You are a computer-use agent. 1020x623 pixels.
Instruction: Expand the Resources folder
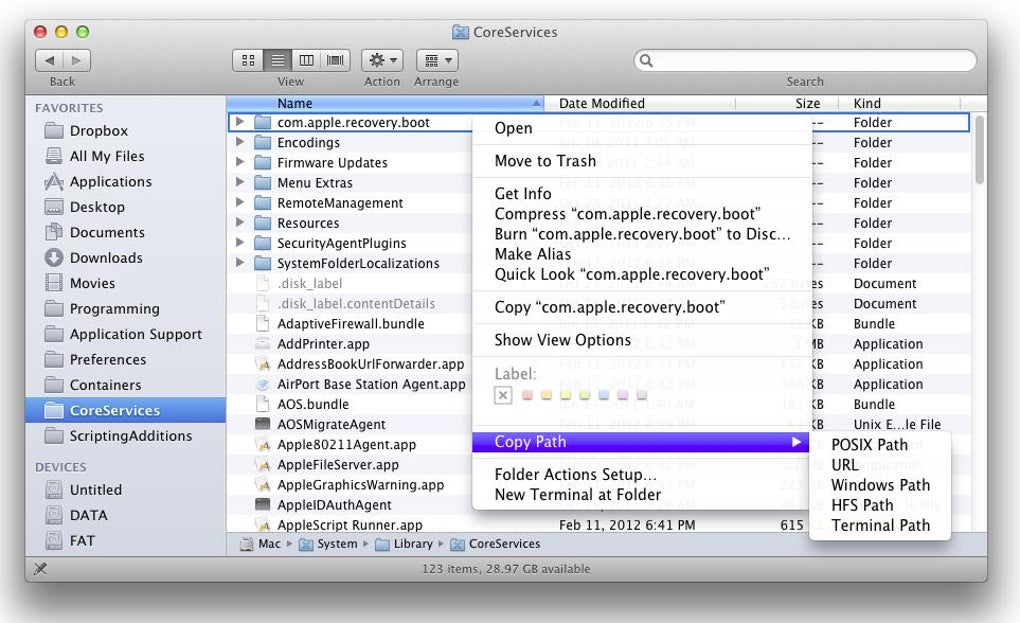(x=239, y=222)
